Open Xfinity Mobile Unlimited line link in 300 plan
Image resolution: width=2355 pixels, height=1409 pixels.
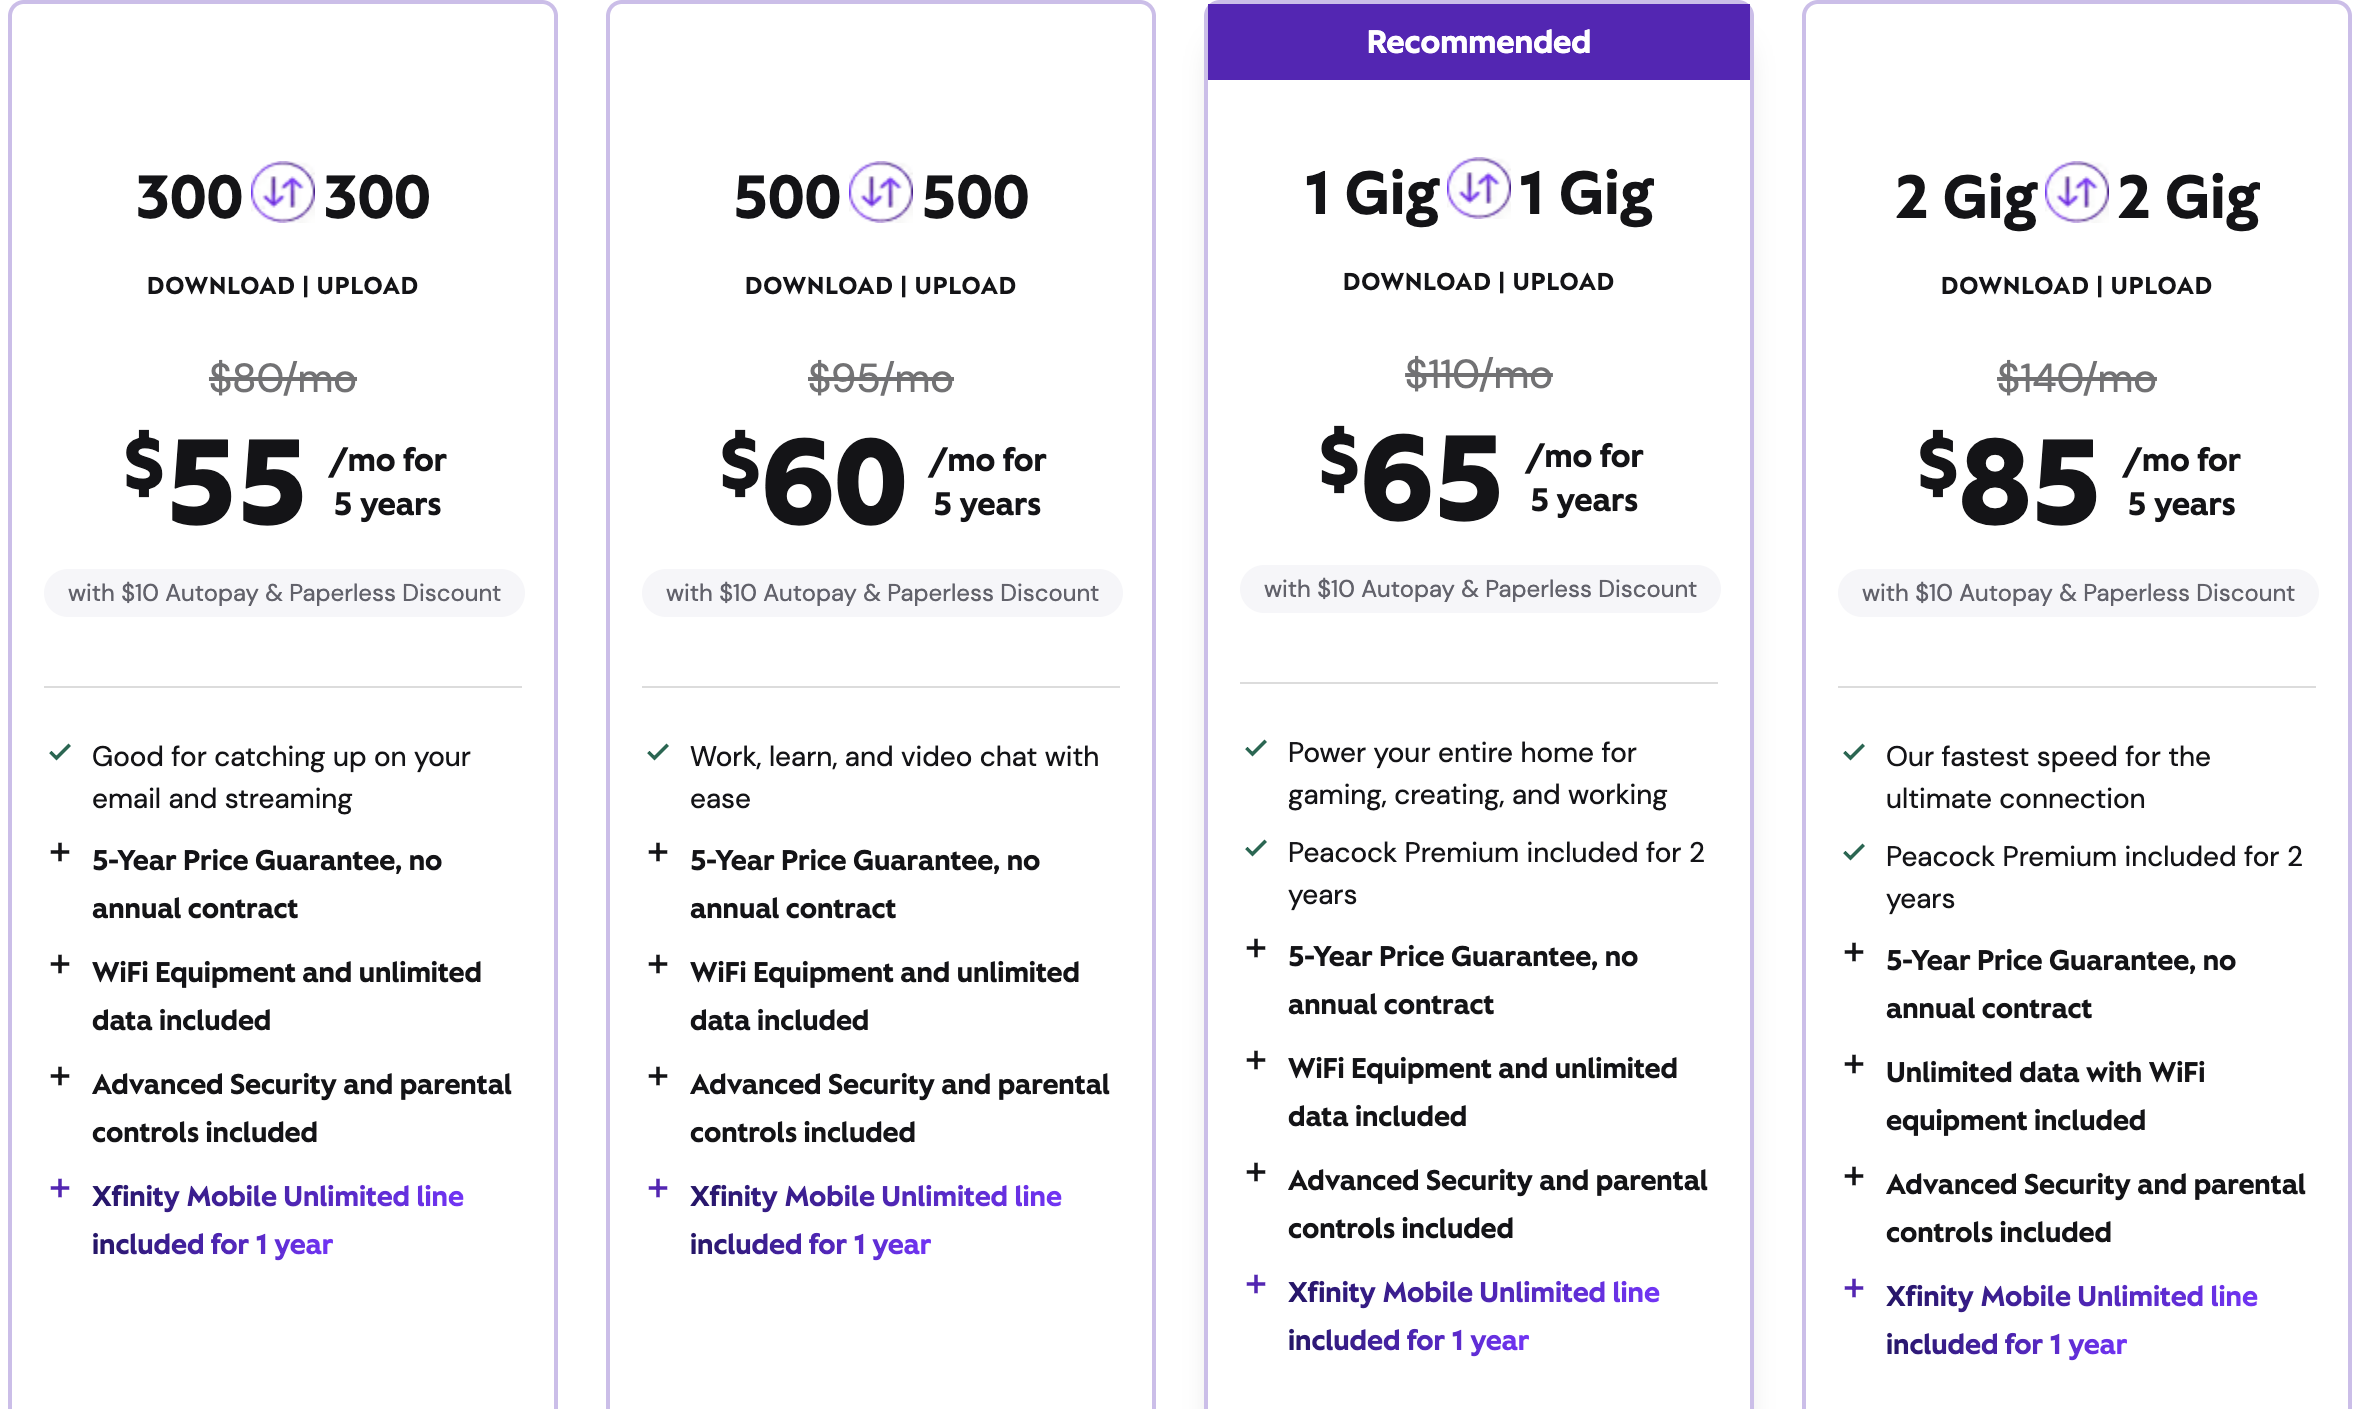click(277, 1220)
